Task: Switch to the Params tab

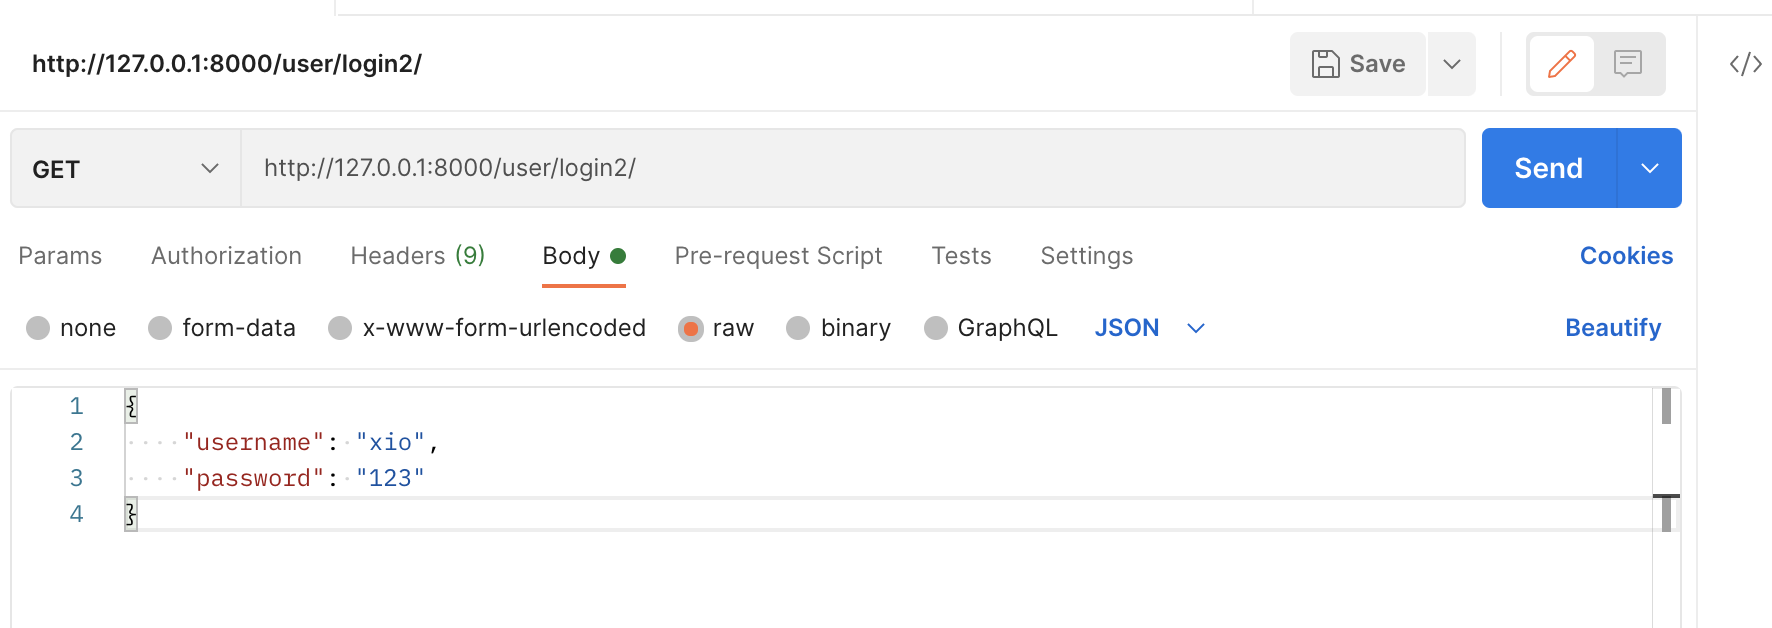Action: [60, 256]
